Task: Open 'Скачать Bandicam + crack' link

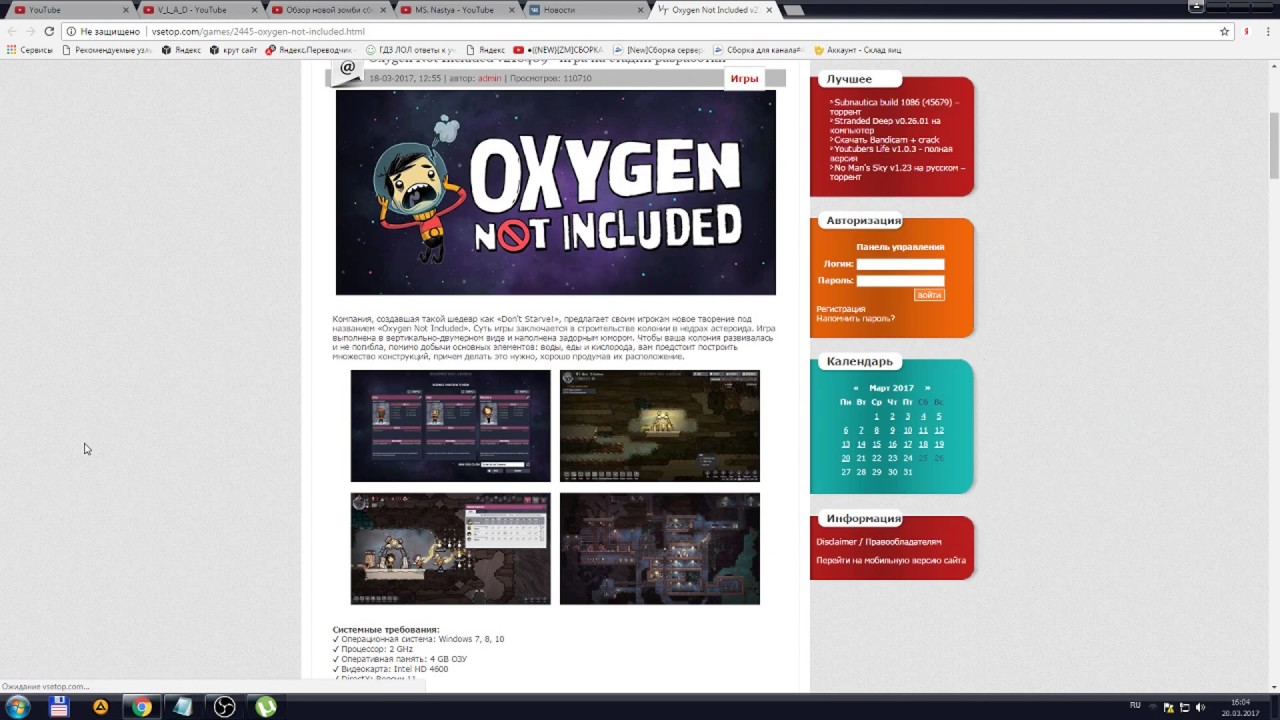Action: pyautogui.click(x=886, y=140)
